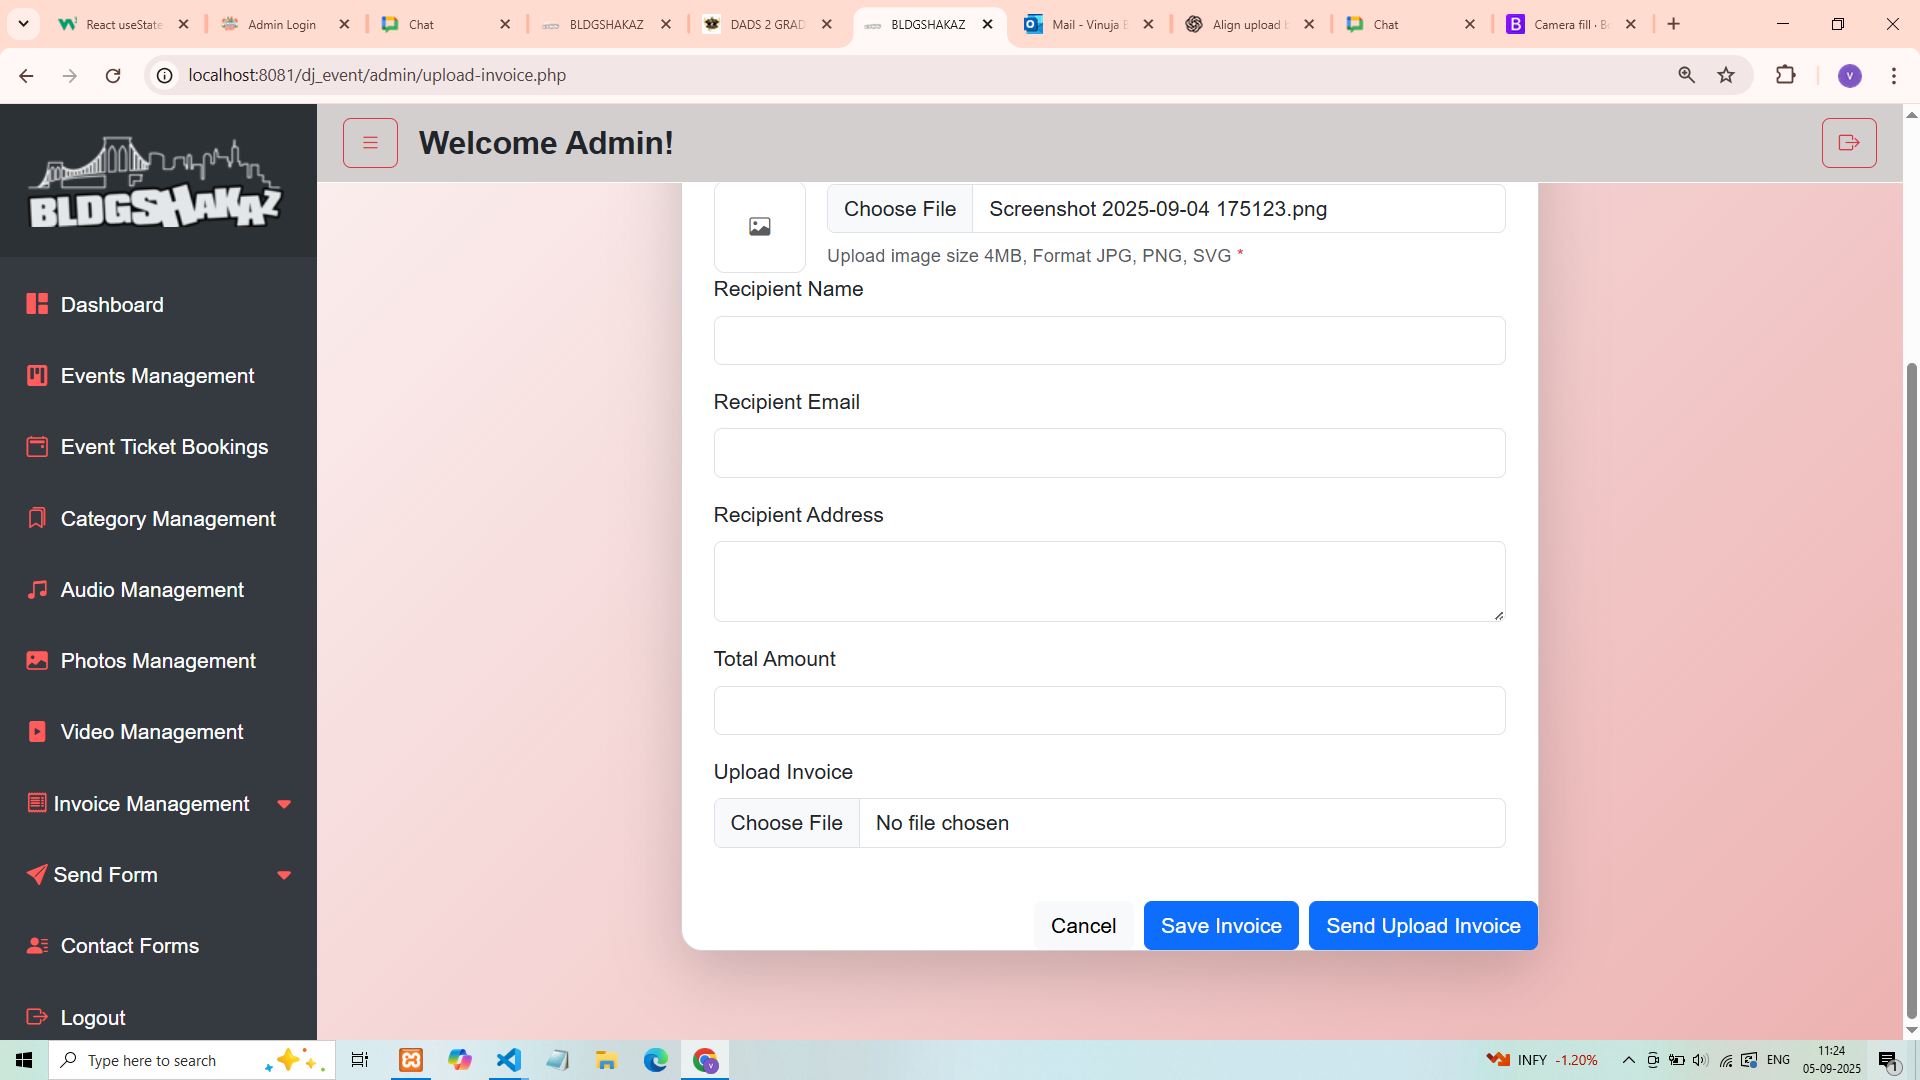1920x1080 pixels.
Task: Toggle sidebar with hamburger menu icon
Action: tap(370, 143)
